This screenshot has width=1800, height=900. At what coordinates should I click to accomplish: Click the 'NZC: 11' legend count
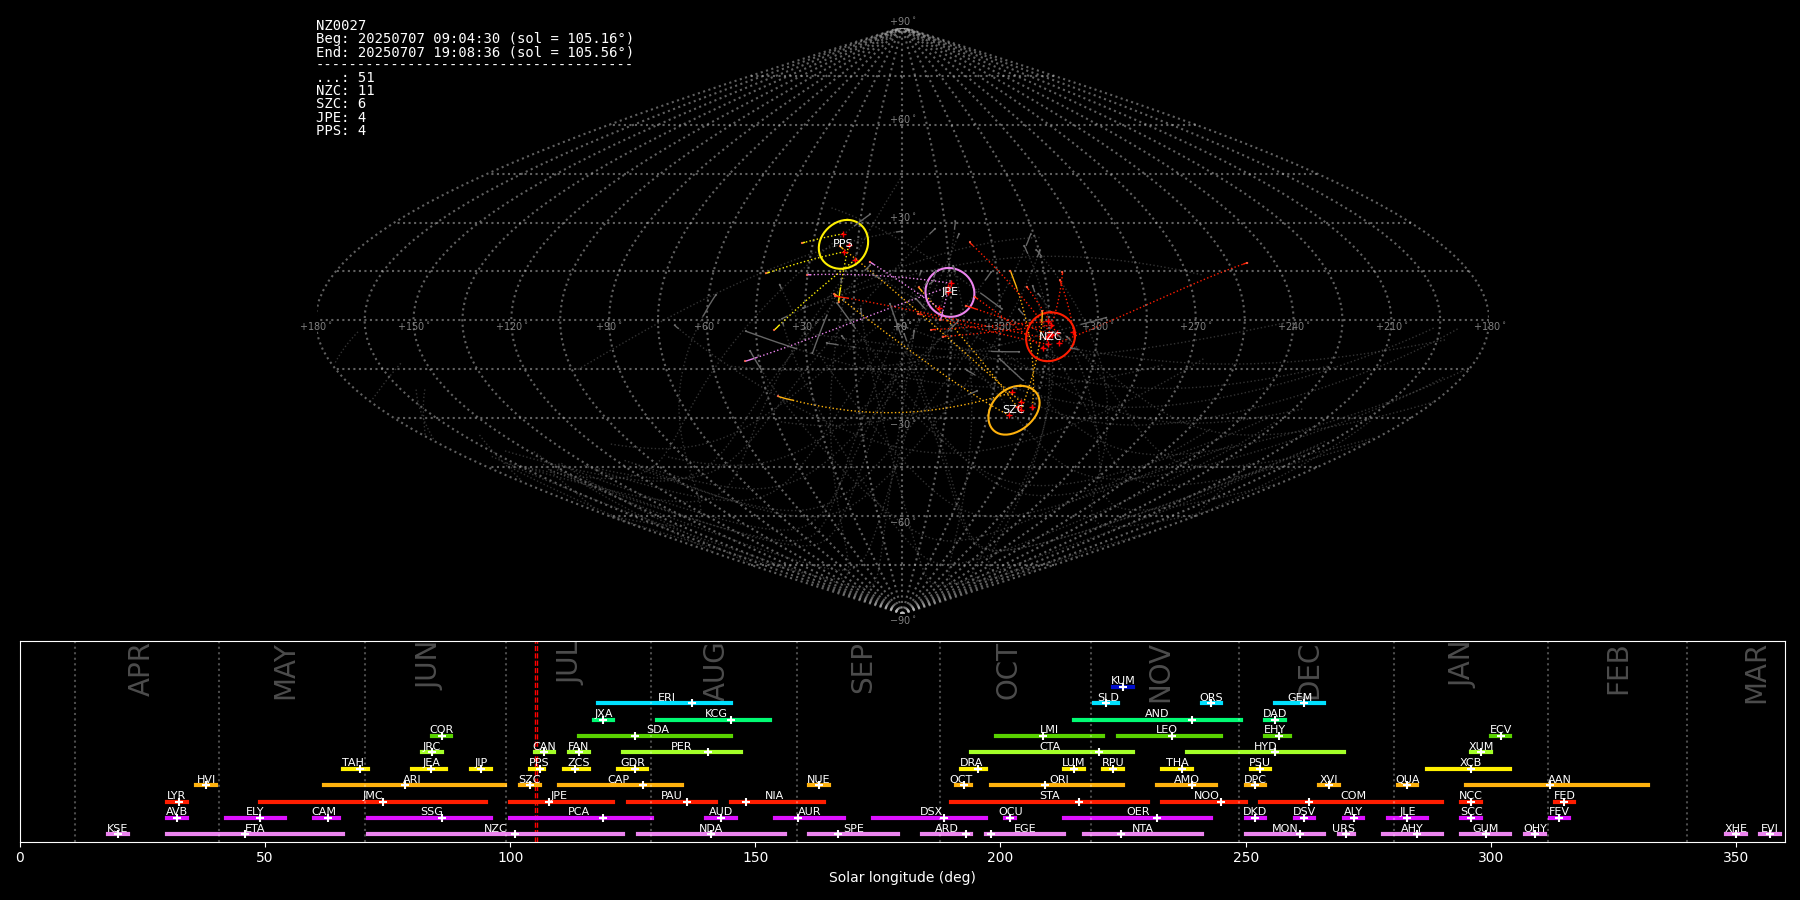pos(345,91)
